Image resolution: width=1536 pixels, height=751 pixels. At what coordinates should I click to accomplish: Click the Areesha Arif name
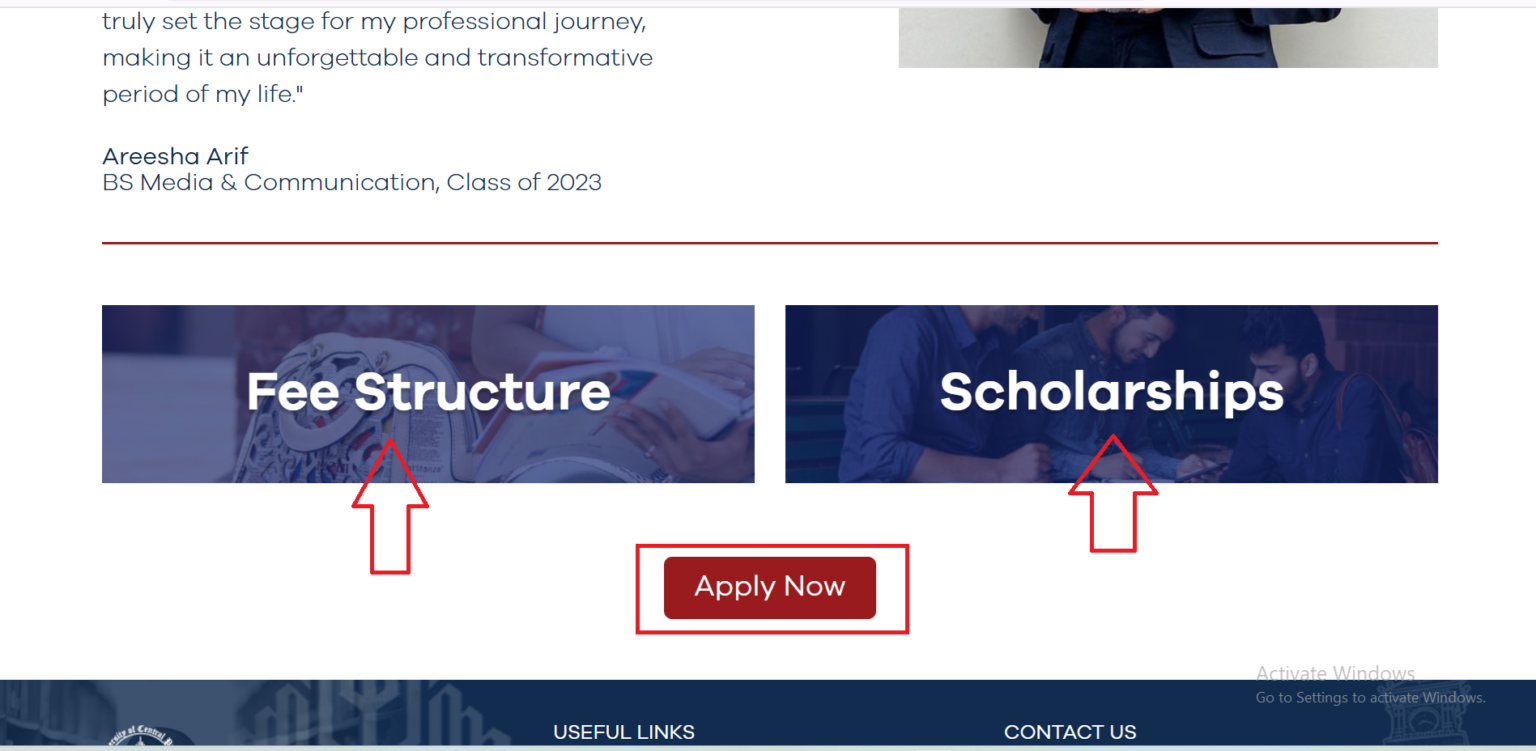[x=175, y=156]
